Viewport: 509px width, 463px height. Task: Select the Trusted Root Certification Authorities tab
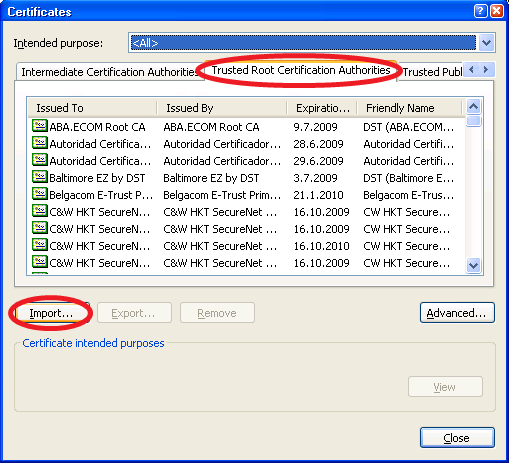tap(301, 70)
